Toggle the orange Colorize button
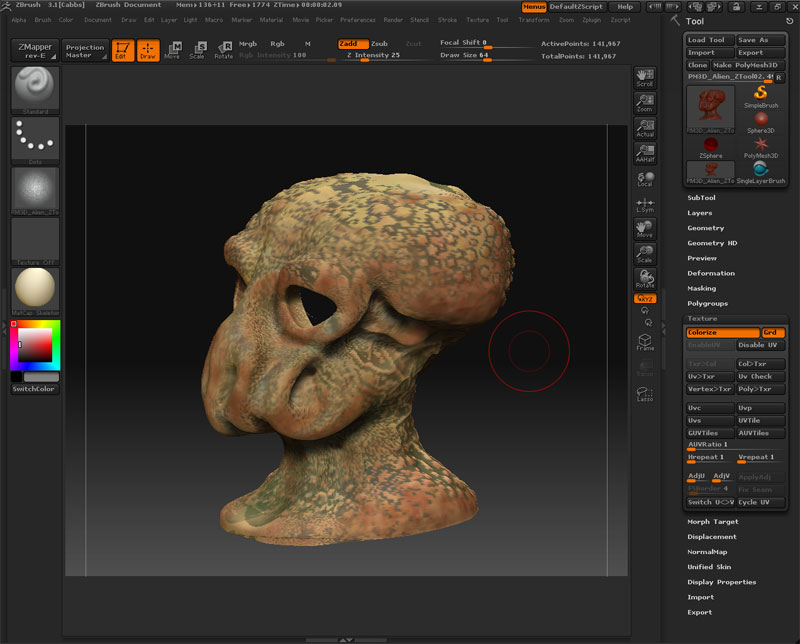Image resolution: width=800 pixels, height=644 pixels. click(722, 332)
